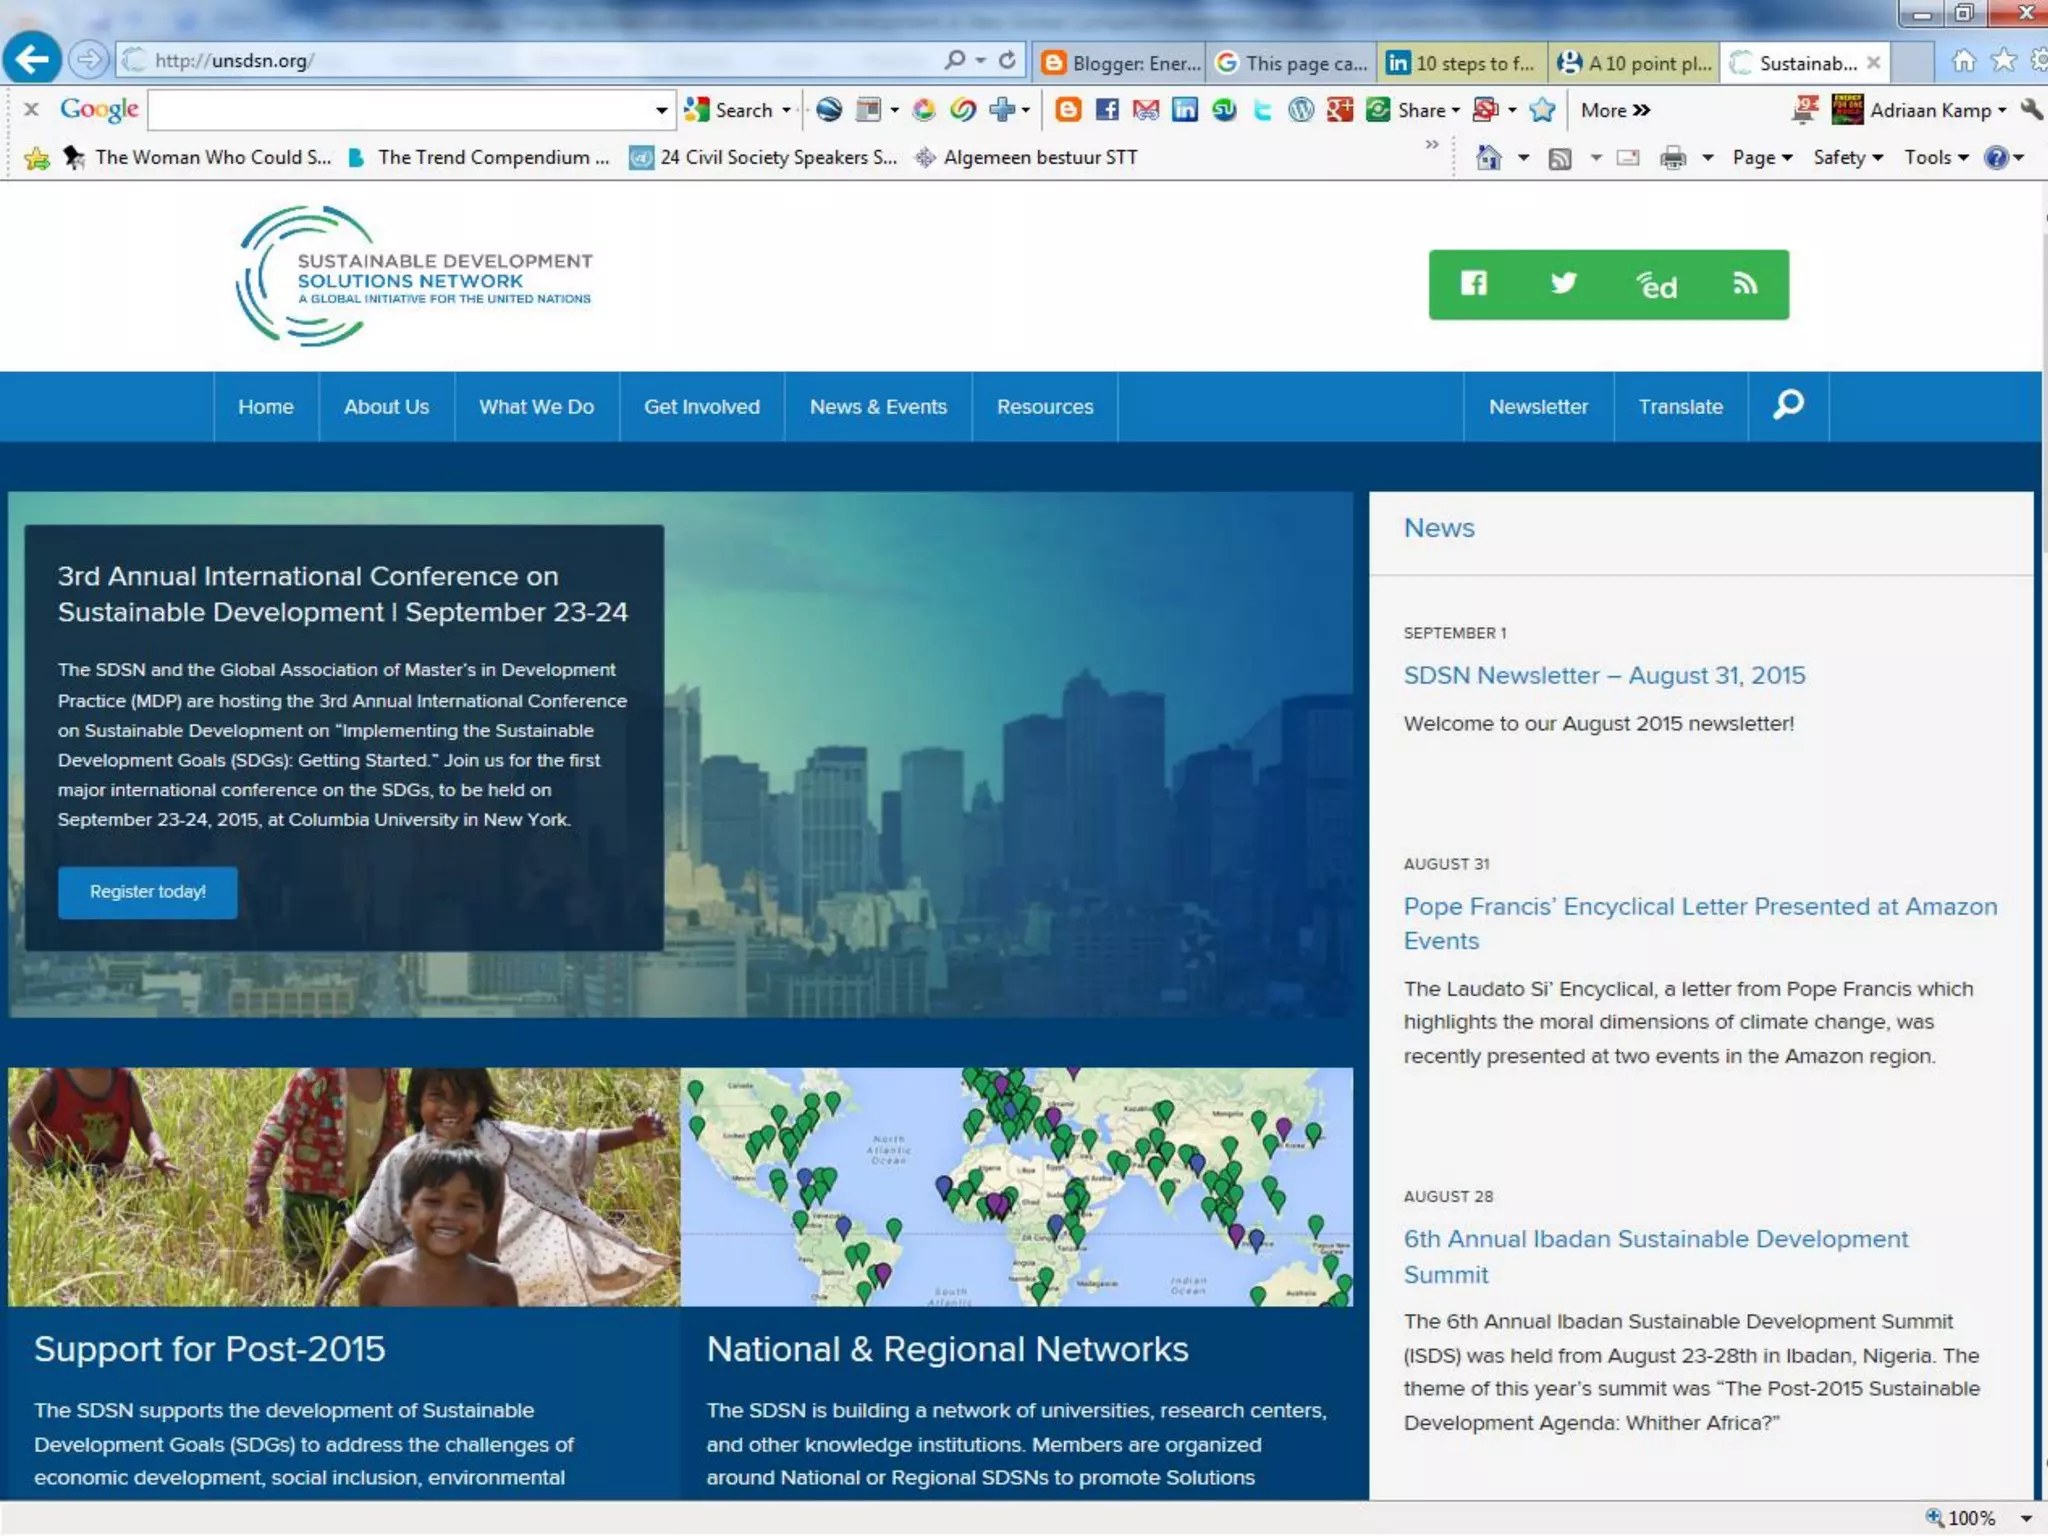Close the Google toolbar with X
The width and height of the screenshot is (2048, 1536).
(x=31, y=109)
